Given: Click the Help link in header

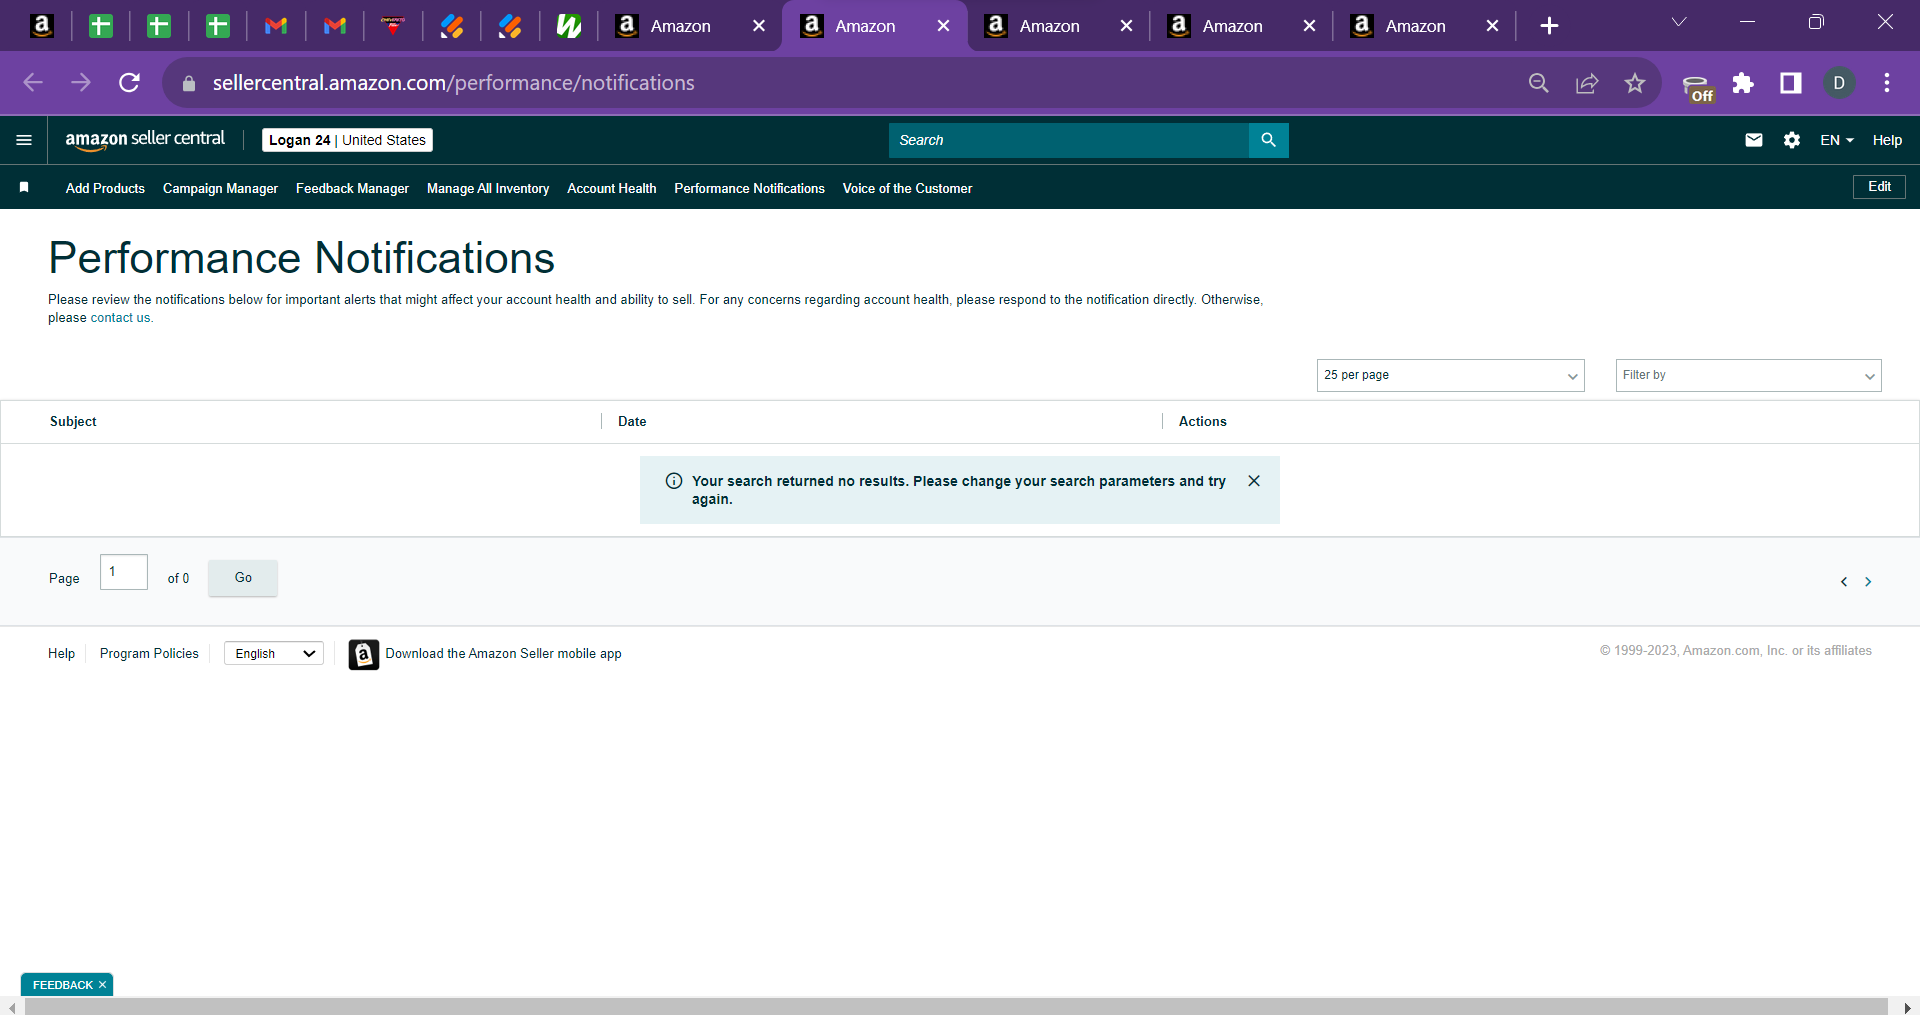Looking at the screenshot, I should click(1887, 140).
